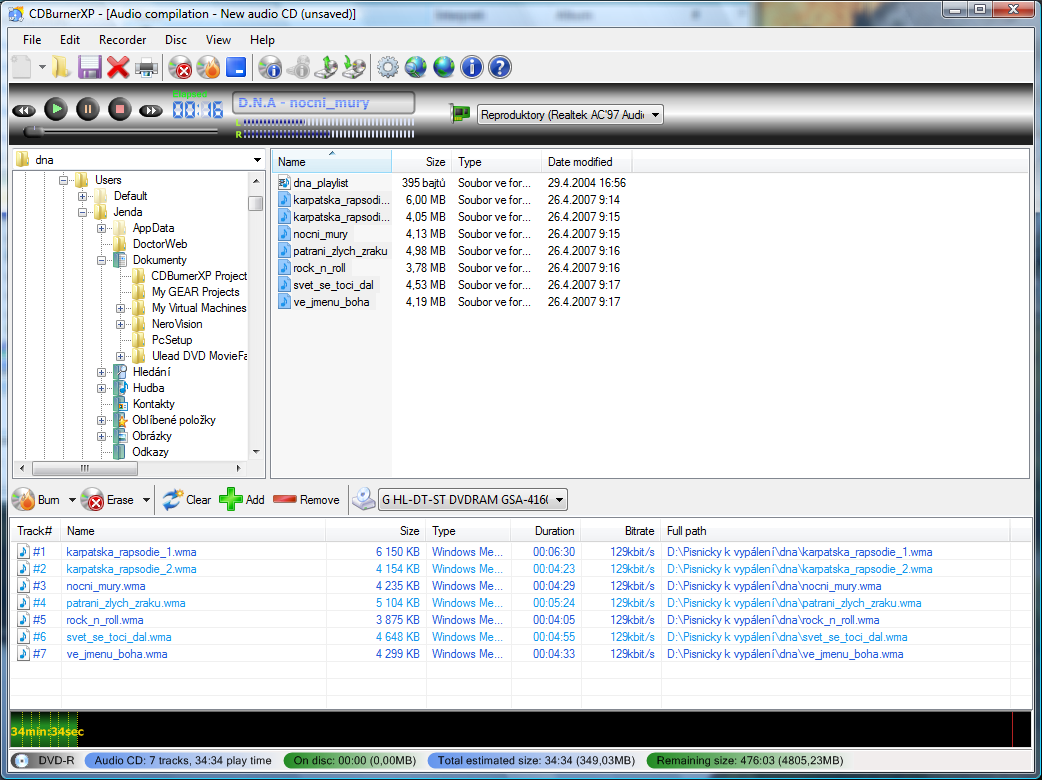1042x780 pixels.
Task: Rewind the audio preview
Action: [x=24, y=110]
